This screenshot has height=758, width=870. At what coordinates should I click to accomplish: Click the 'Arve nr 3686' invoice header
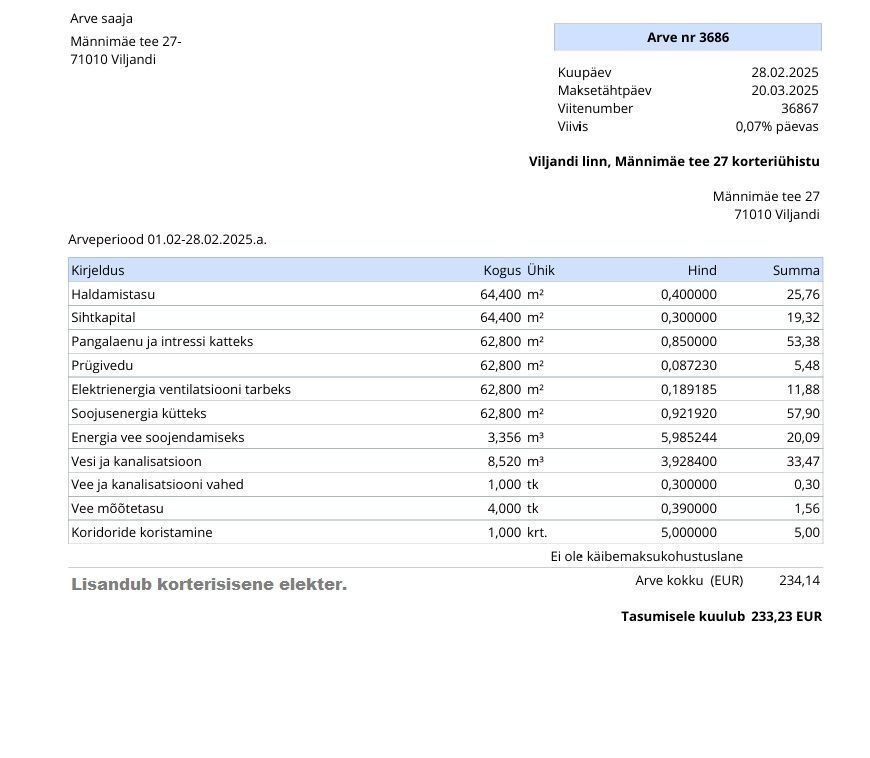pyautogui.click(x=687, y=37)
